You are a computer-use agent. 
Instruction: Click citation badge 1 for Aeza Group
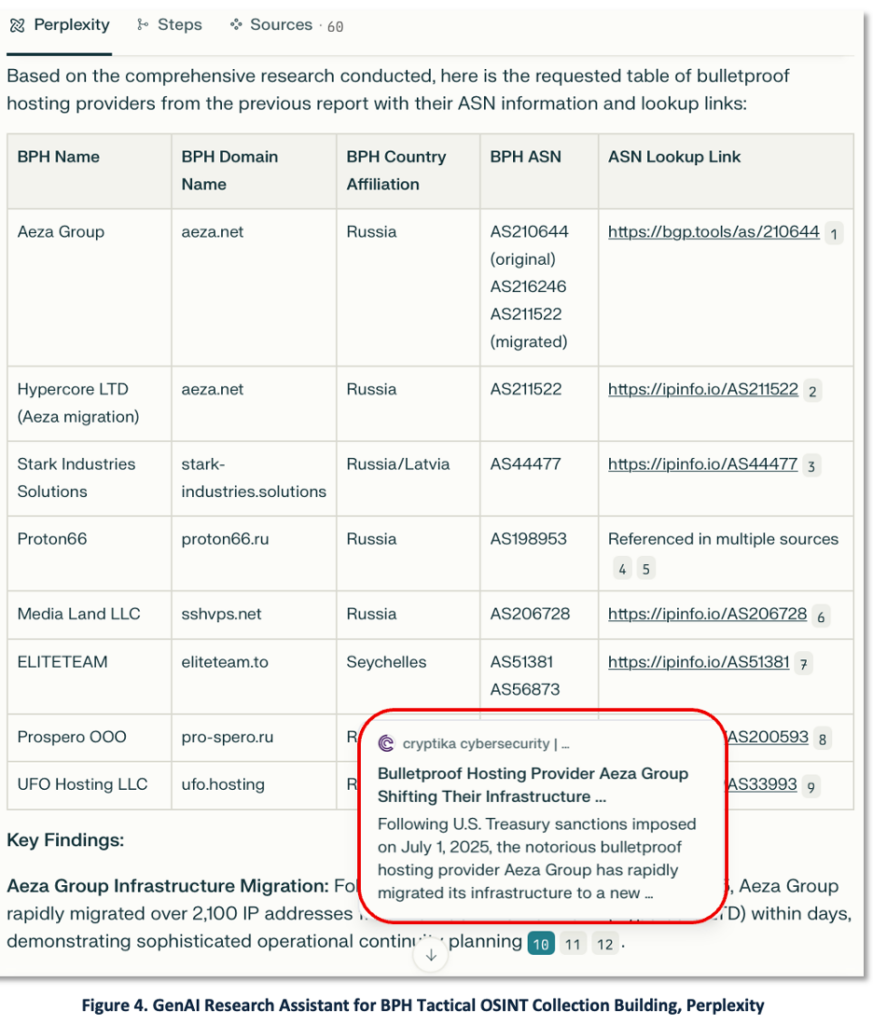[x=834, y=234]
